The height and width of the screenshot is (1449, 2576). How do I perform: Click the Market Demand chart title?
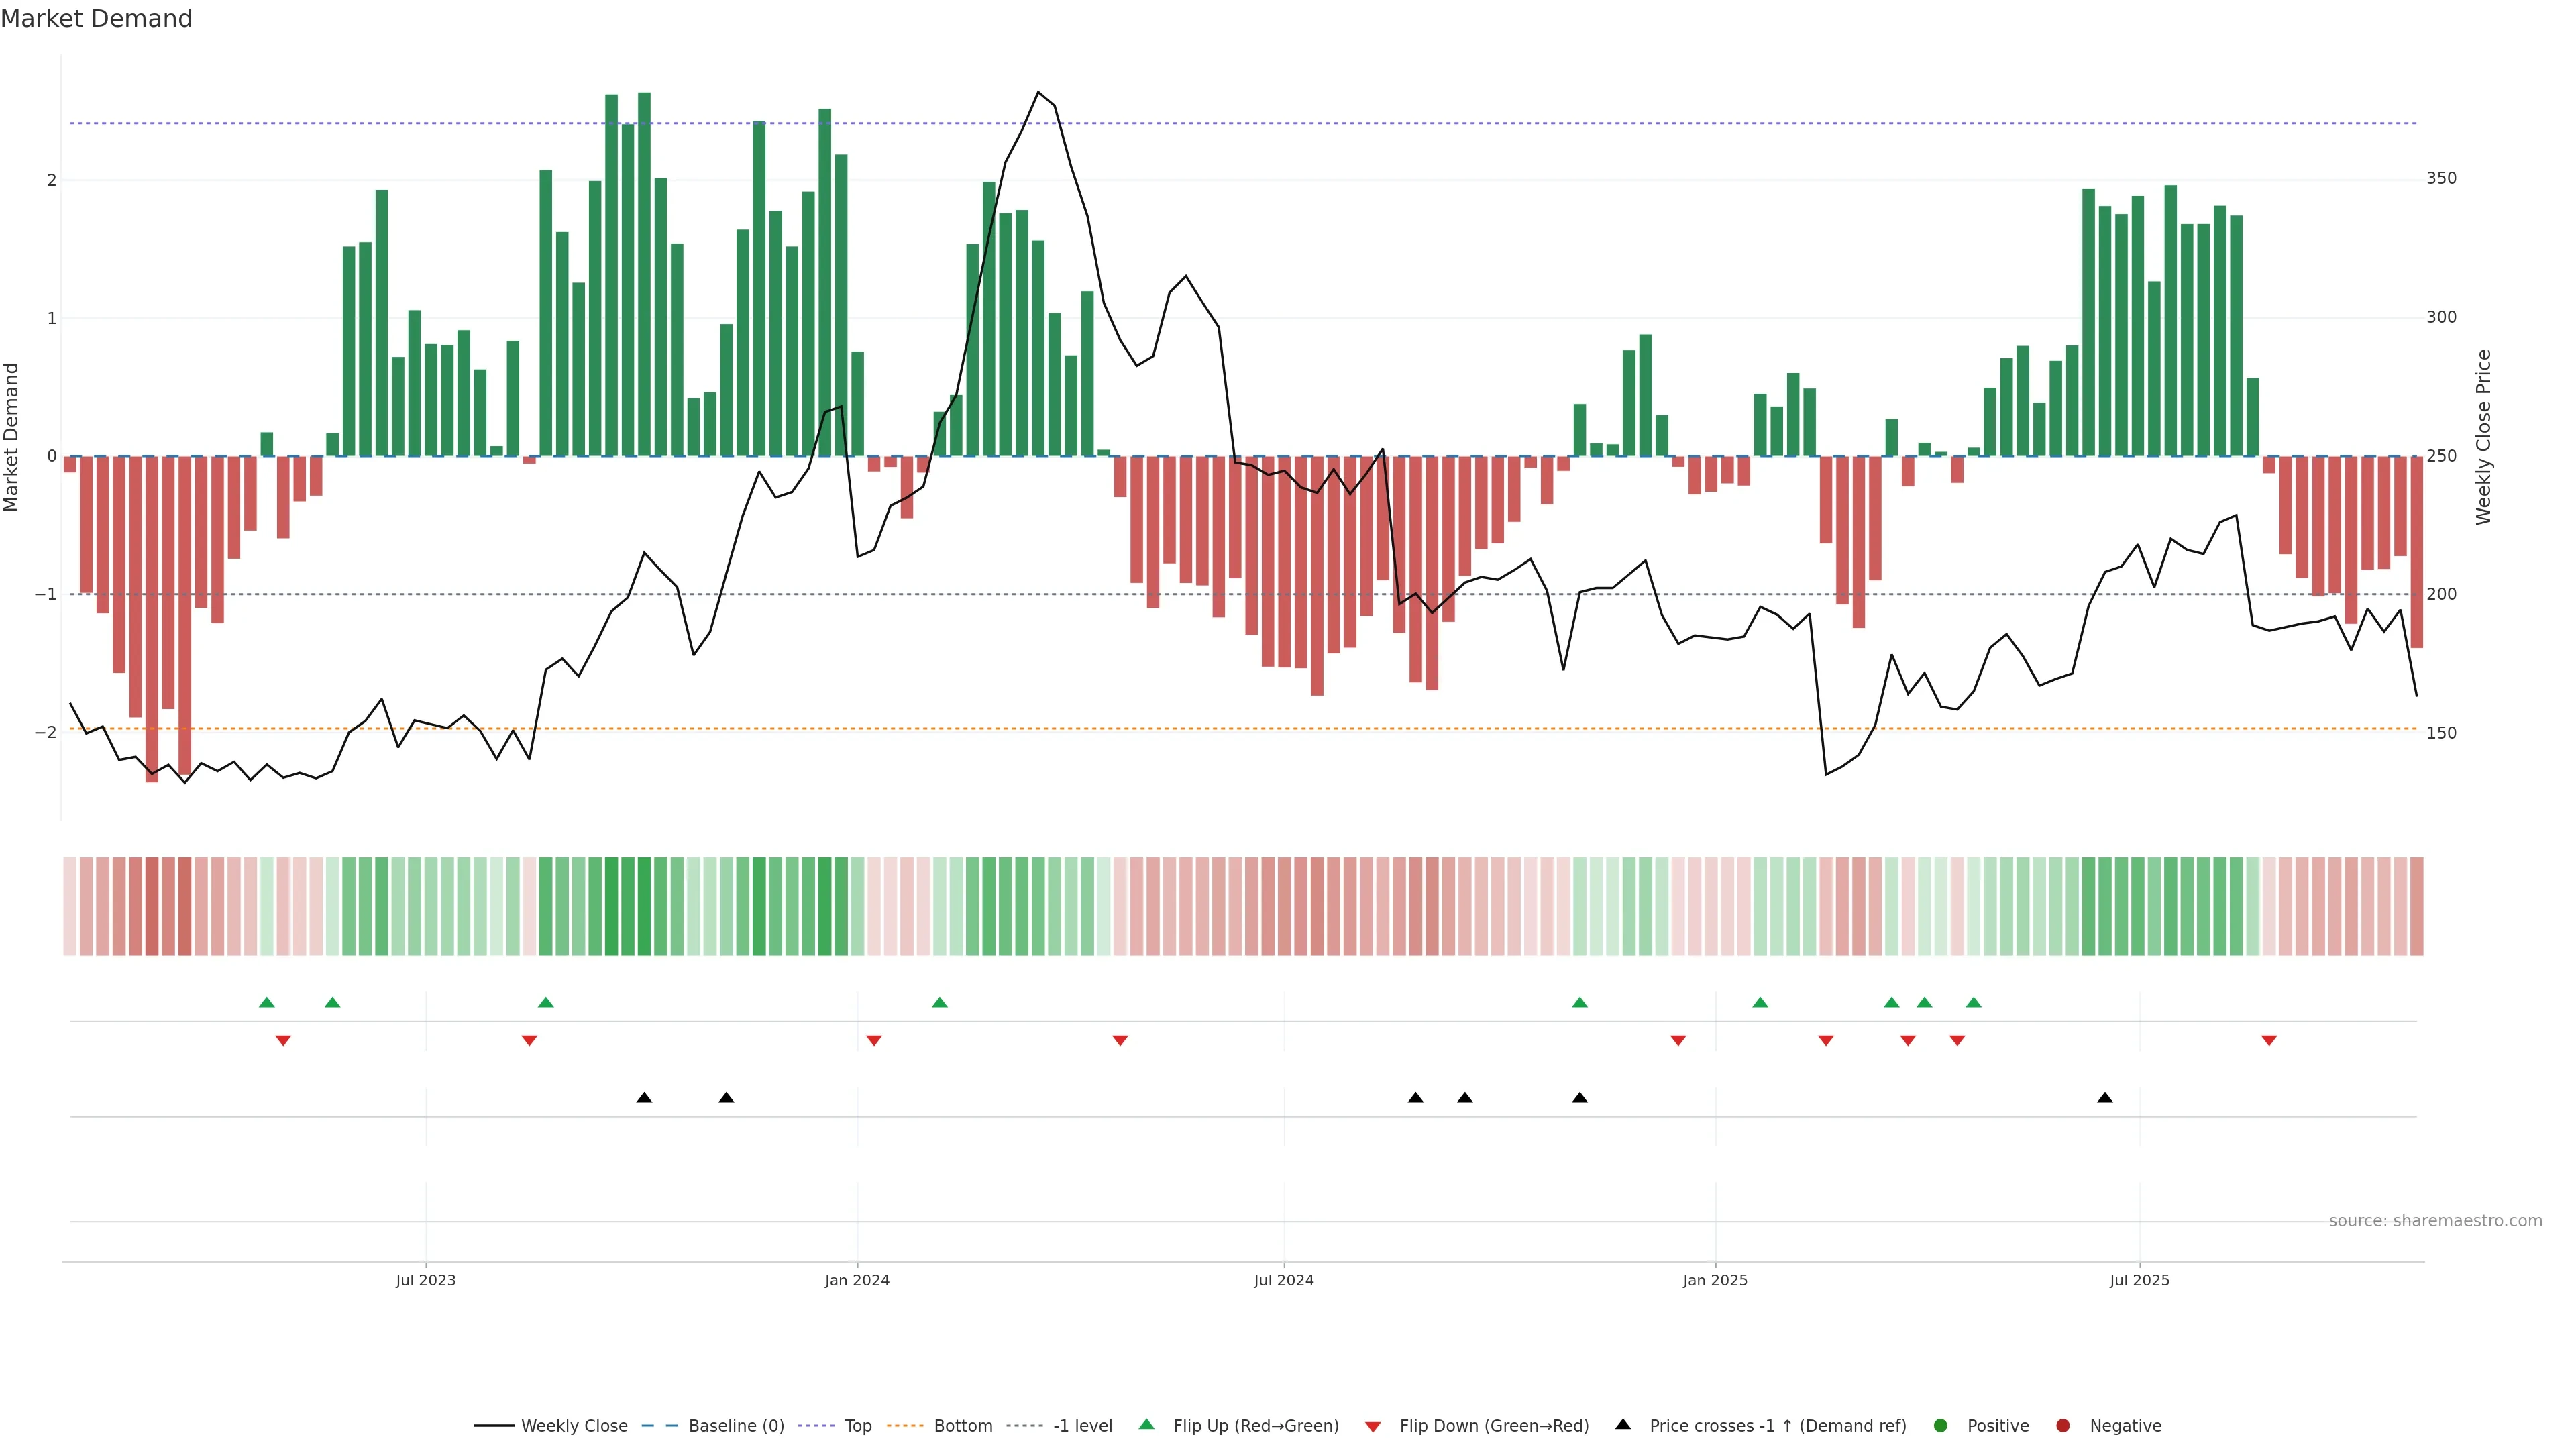(96, 19)
